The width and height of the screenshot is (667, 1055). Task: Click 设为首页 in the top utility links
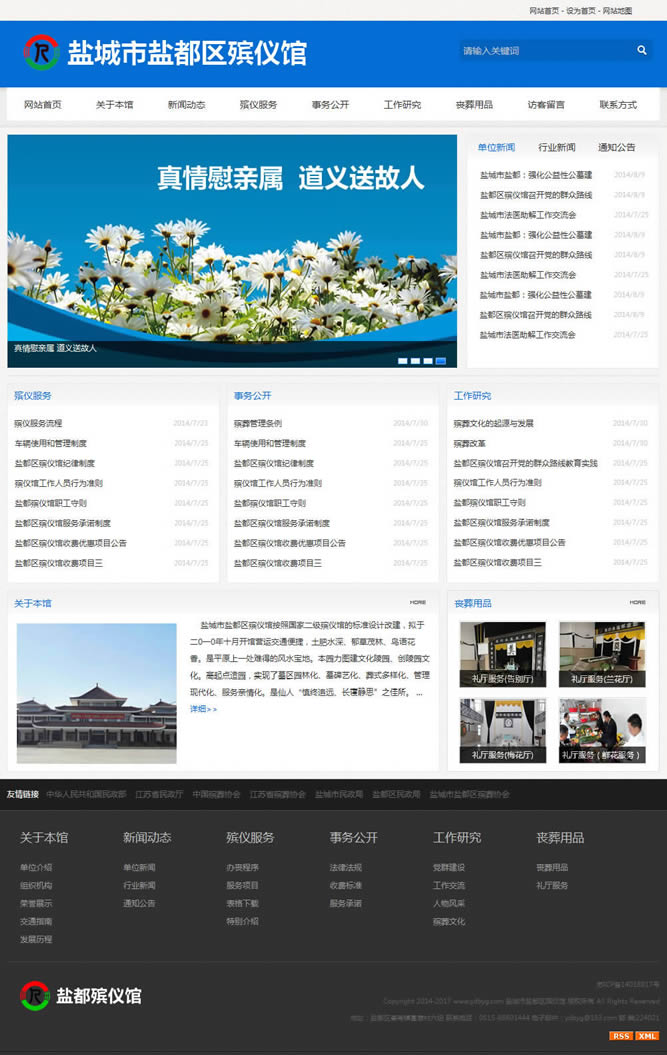pos(581,11)
